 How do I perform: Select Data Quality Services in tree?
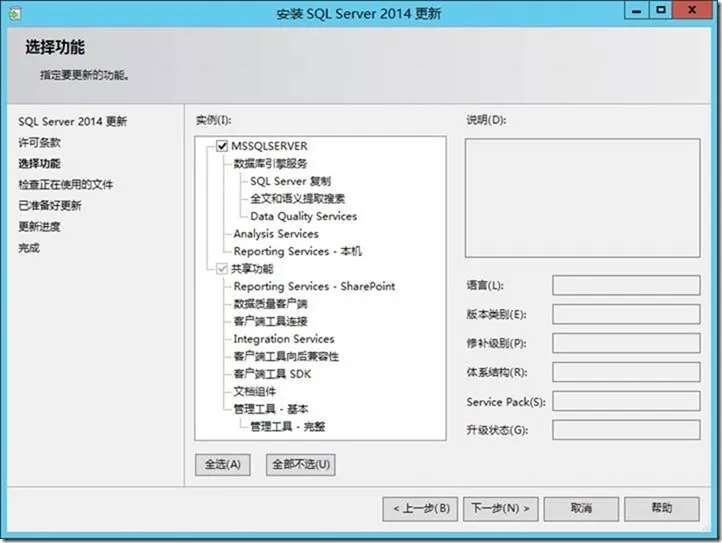point(303,216)
